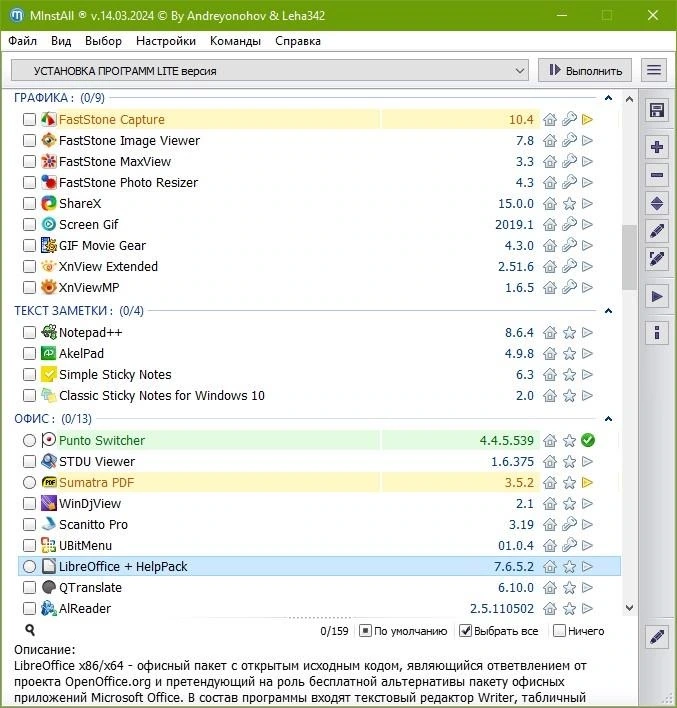Click the key icon for FastStone Image Viewer
677x708 pixels.
pyautogui.click(x=569, y=140)
